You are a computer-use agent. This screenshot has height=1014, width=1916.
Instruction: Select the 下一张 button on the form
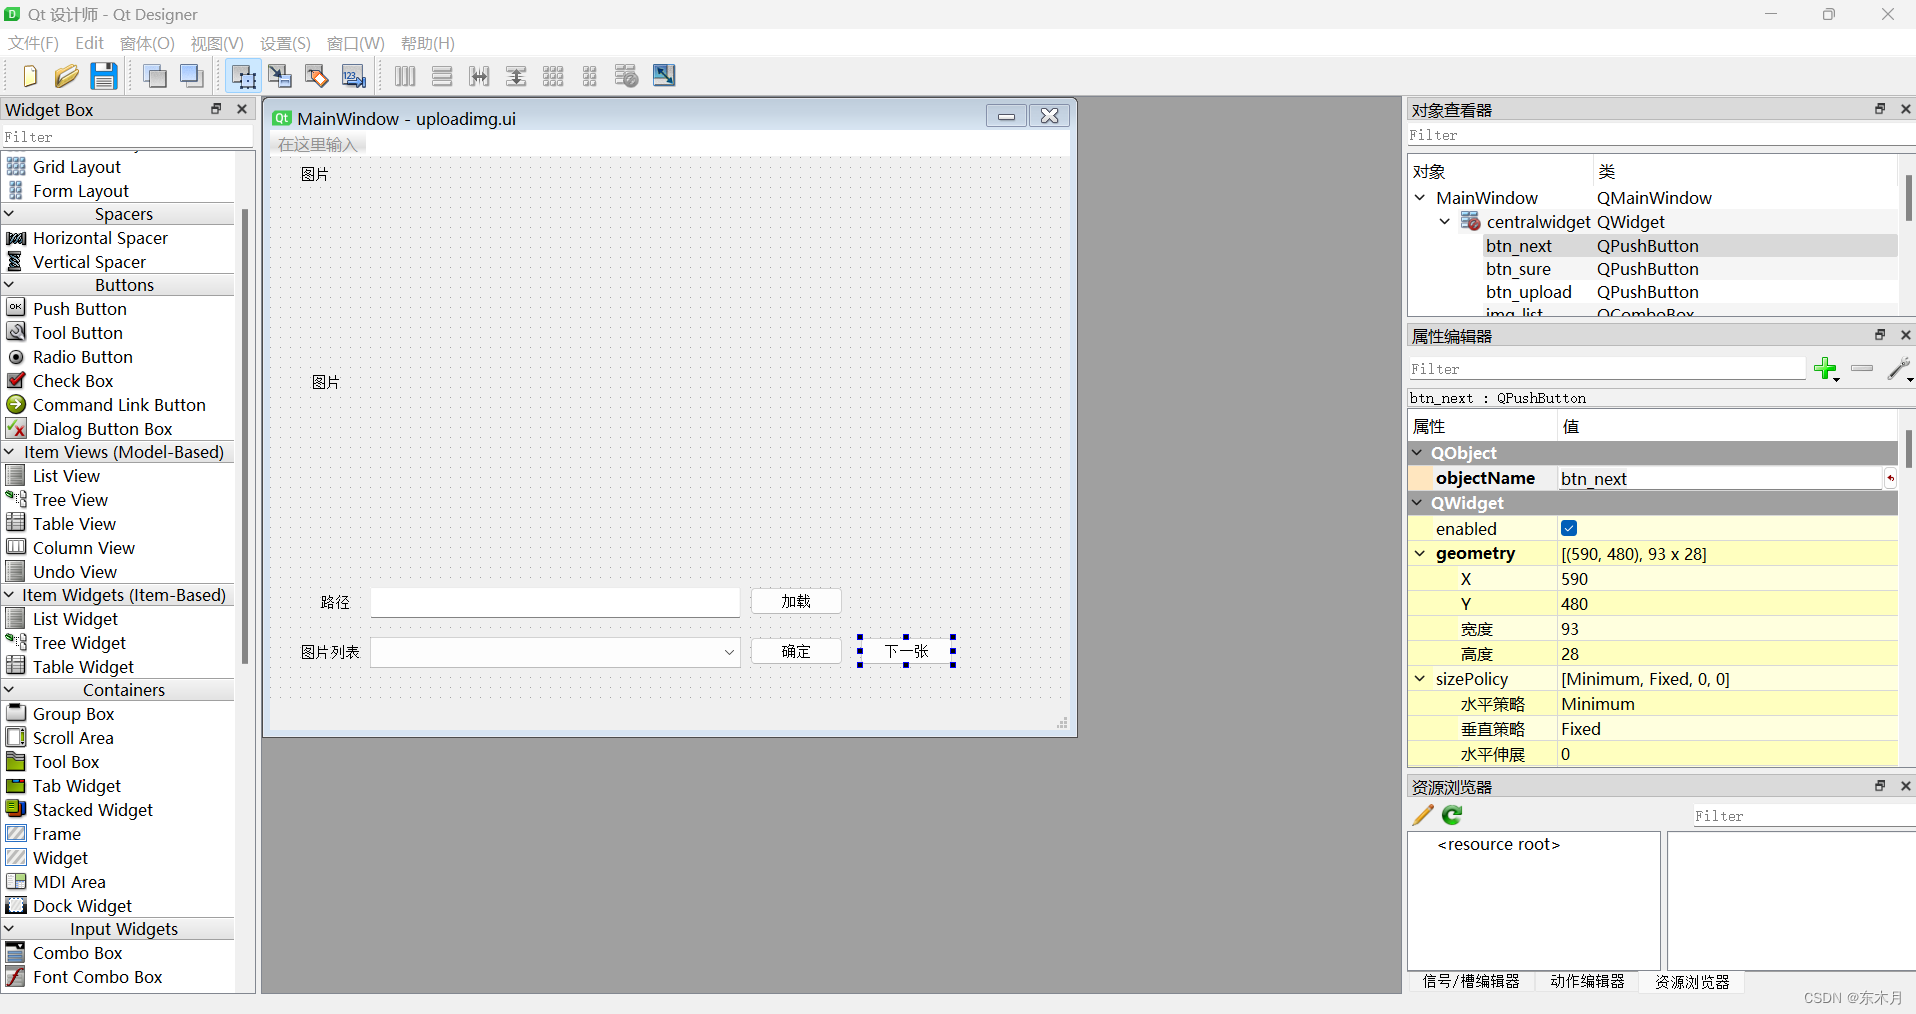tap(906, 651)
